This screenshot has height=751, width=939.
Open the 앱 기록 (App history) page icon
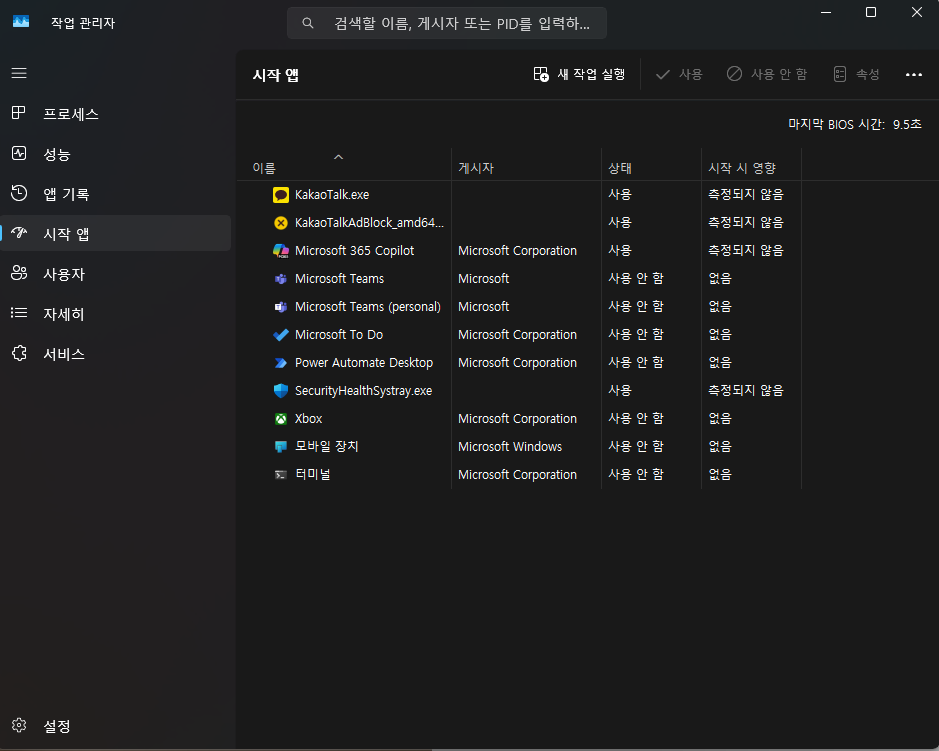coord(19,193)
